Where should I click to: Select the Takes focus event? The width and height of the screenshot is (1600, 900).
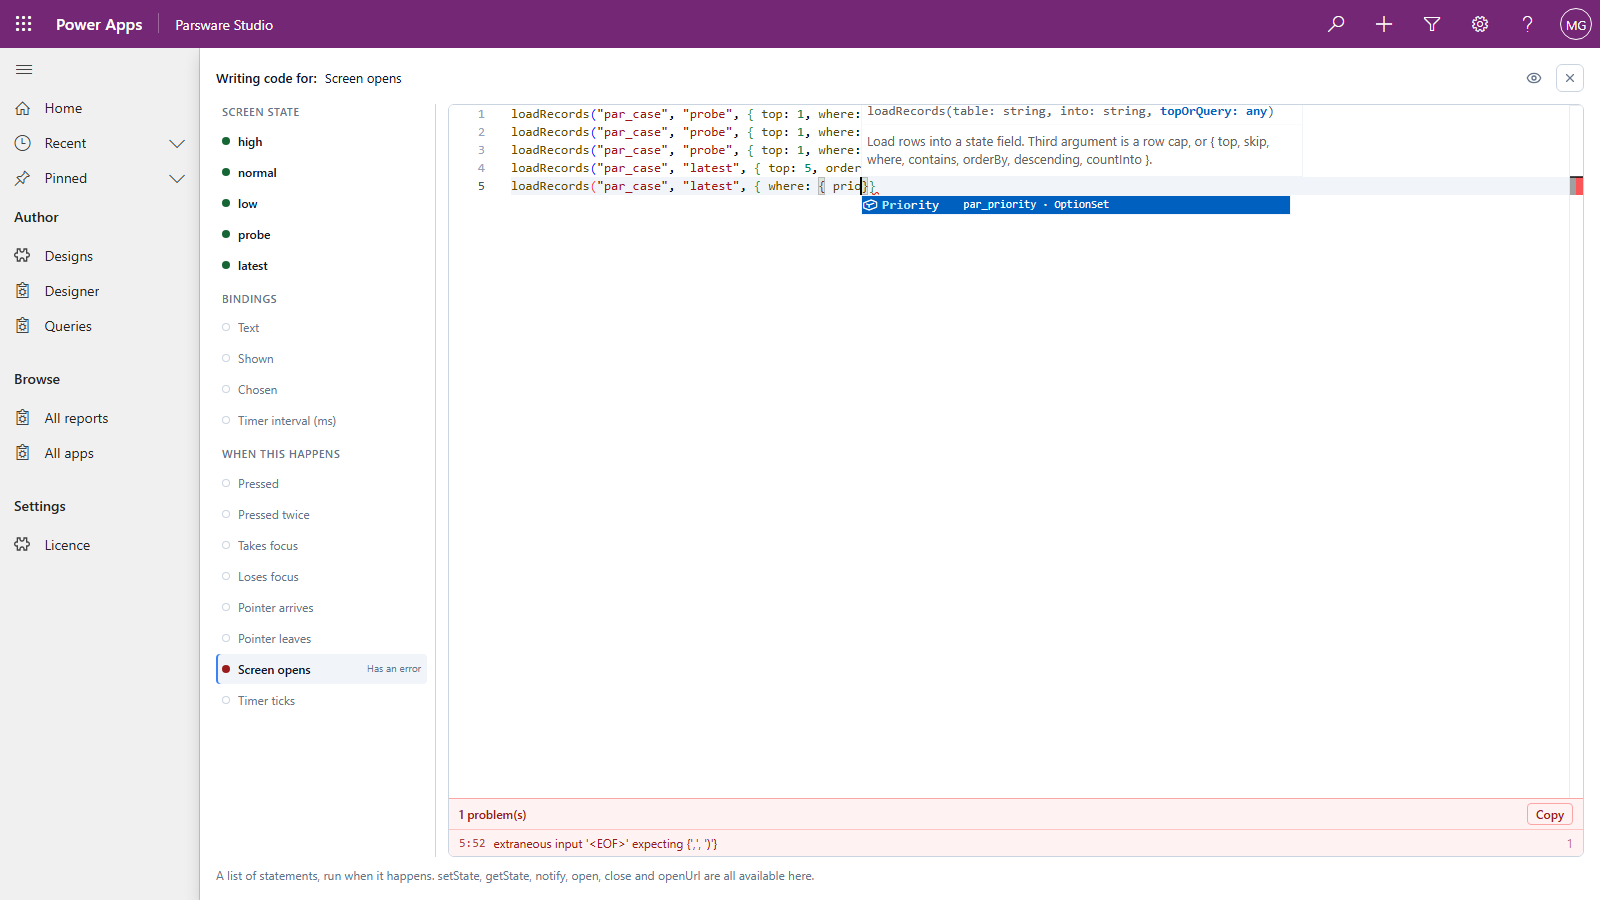321,546
